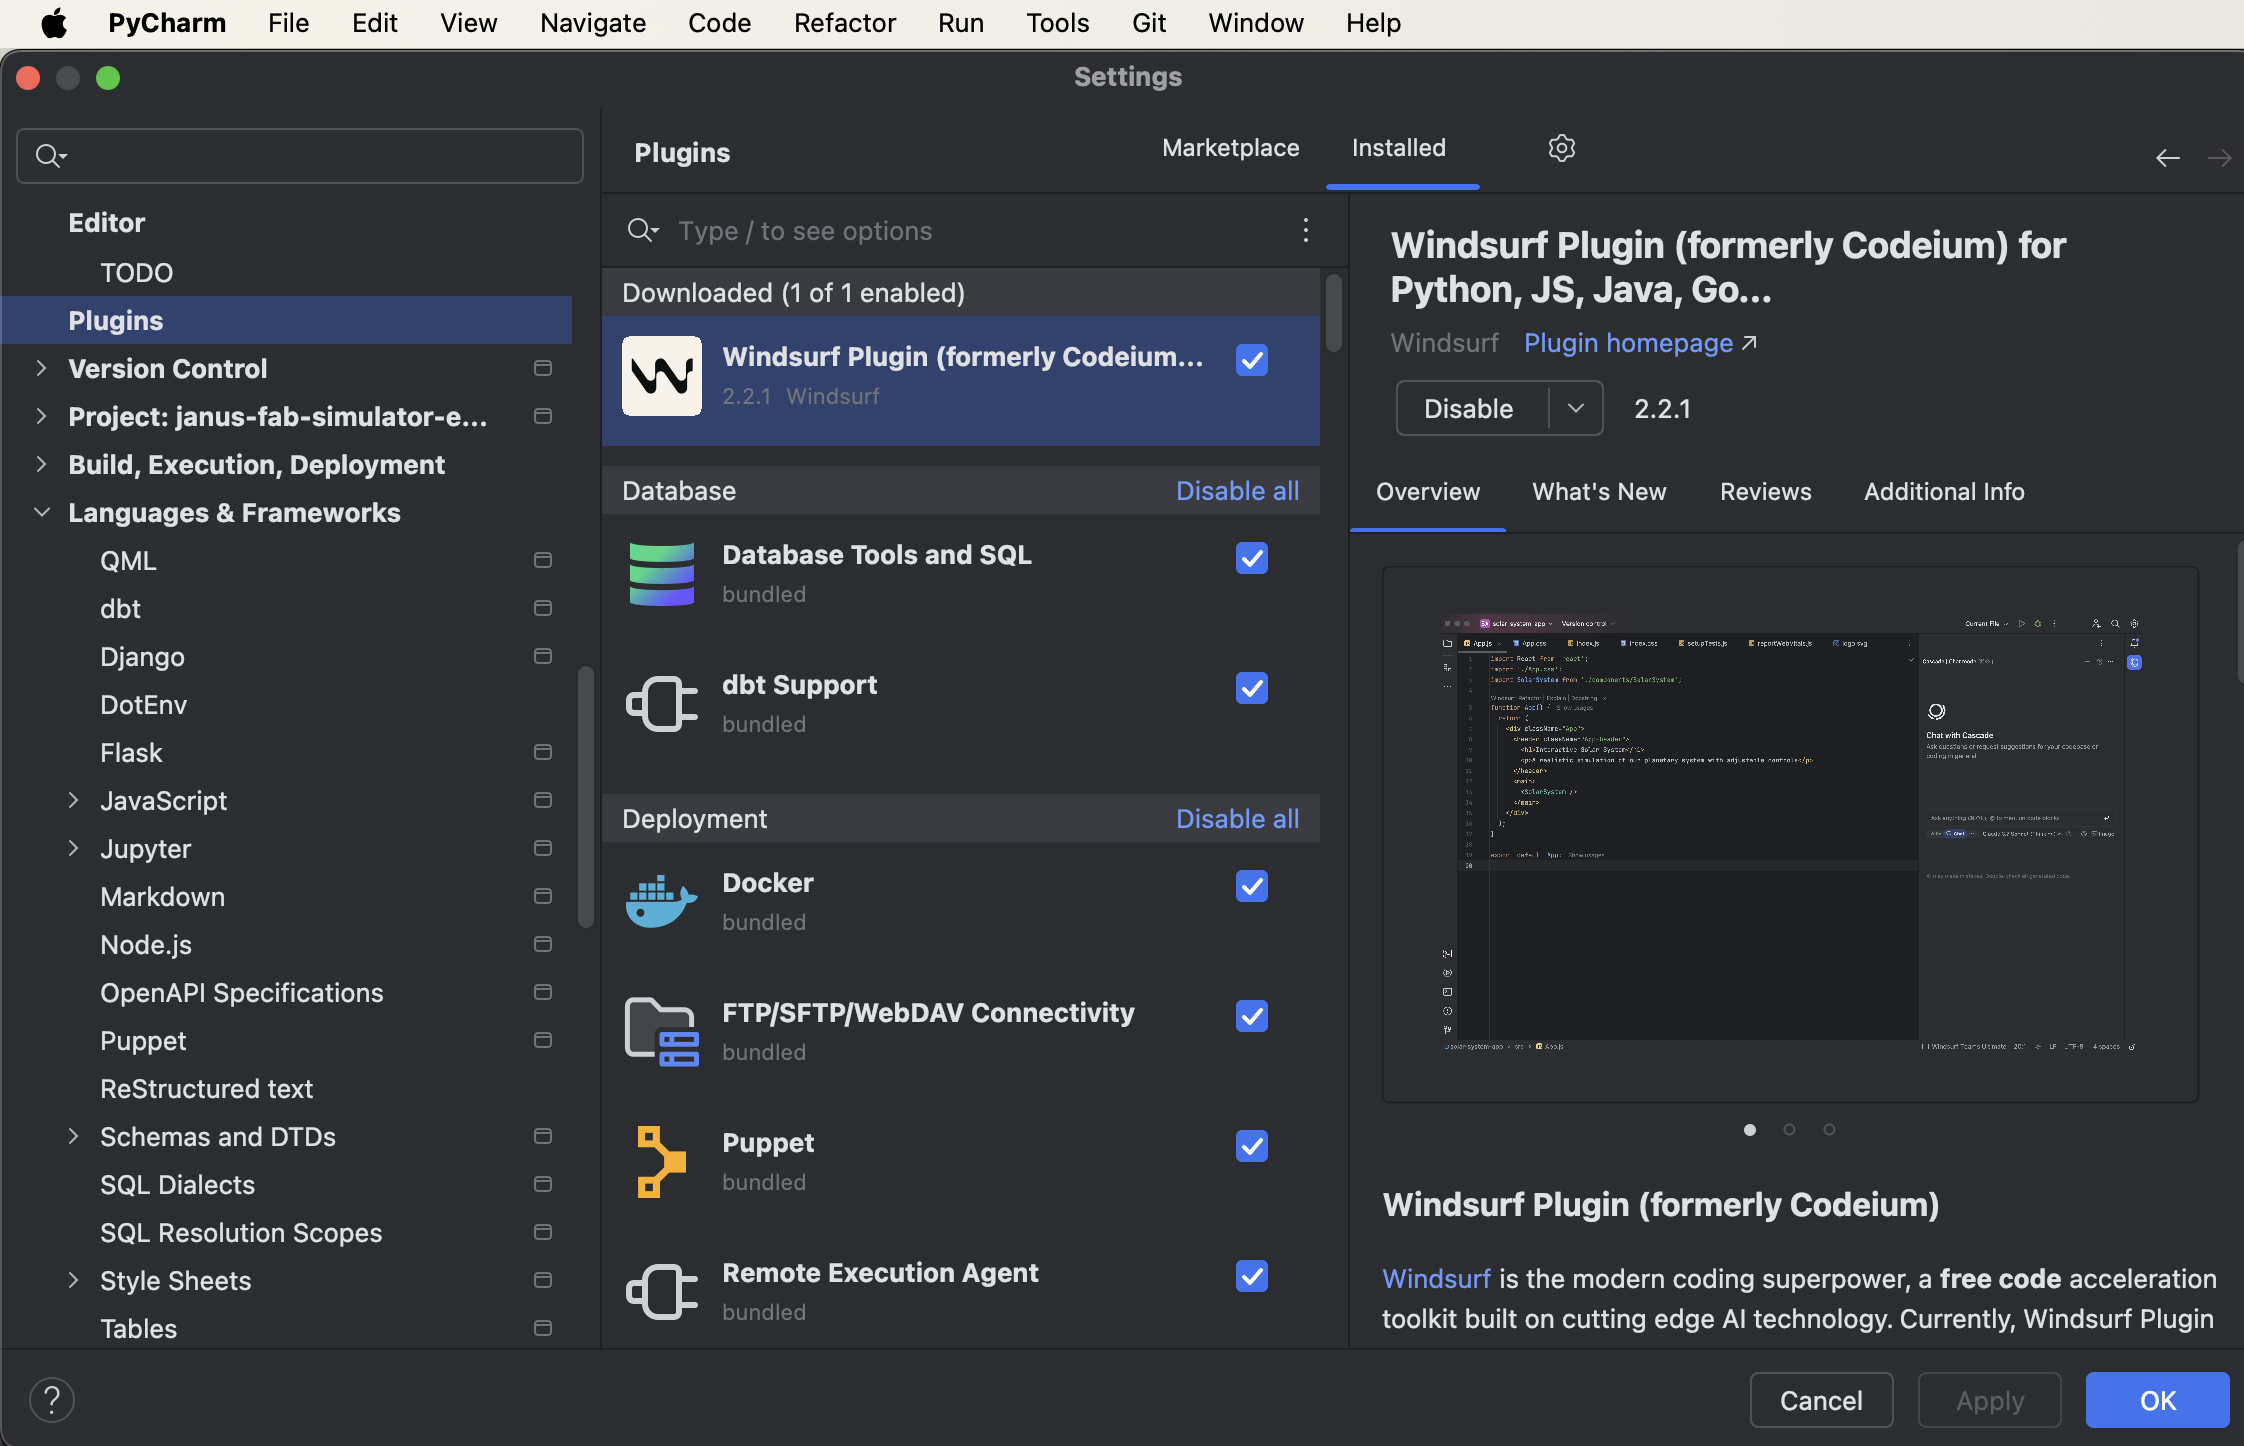Expand the JavaScript settings node
This screenshot has height=1446, width=2244.
point(73,801)
